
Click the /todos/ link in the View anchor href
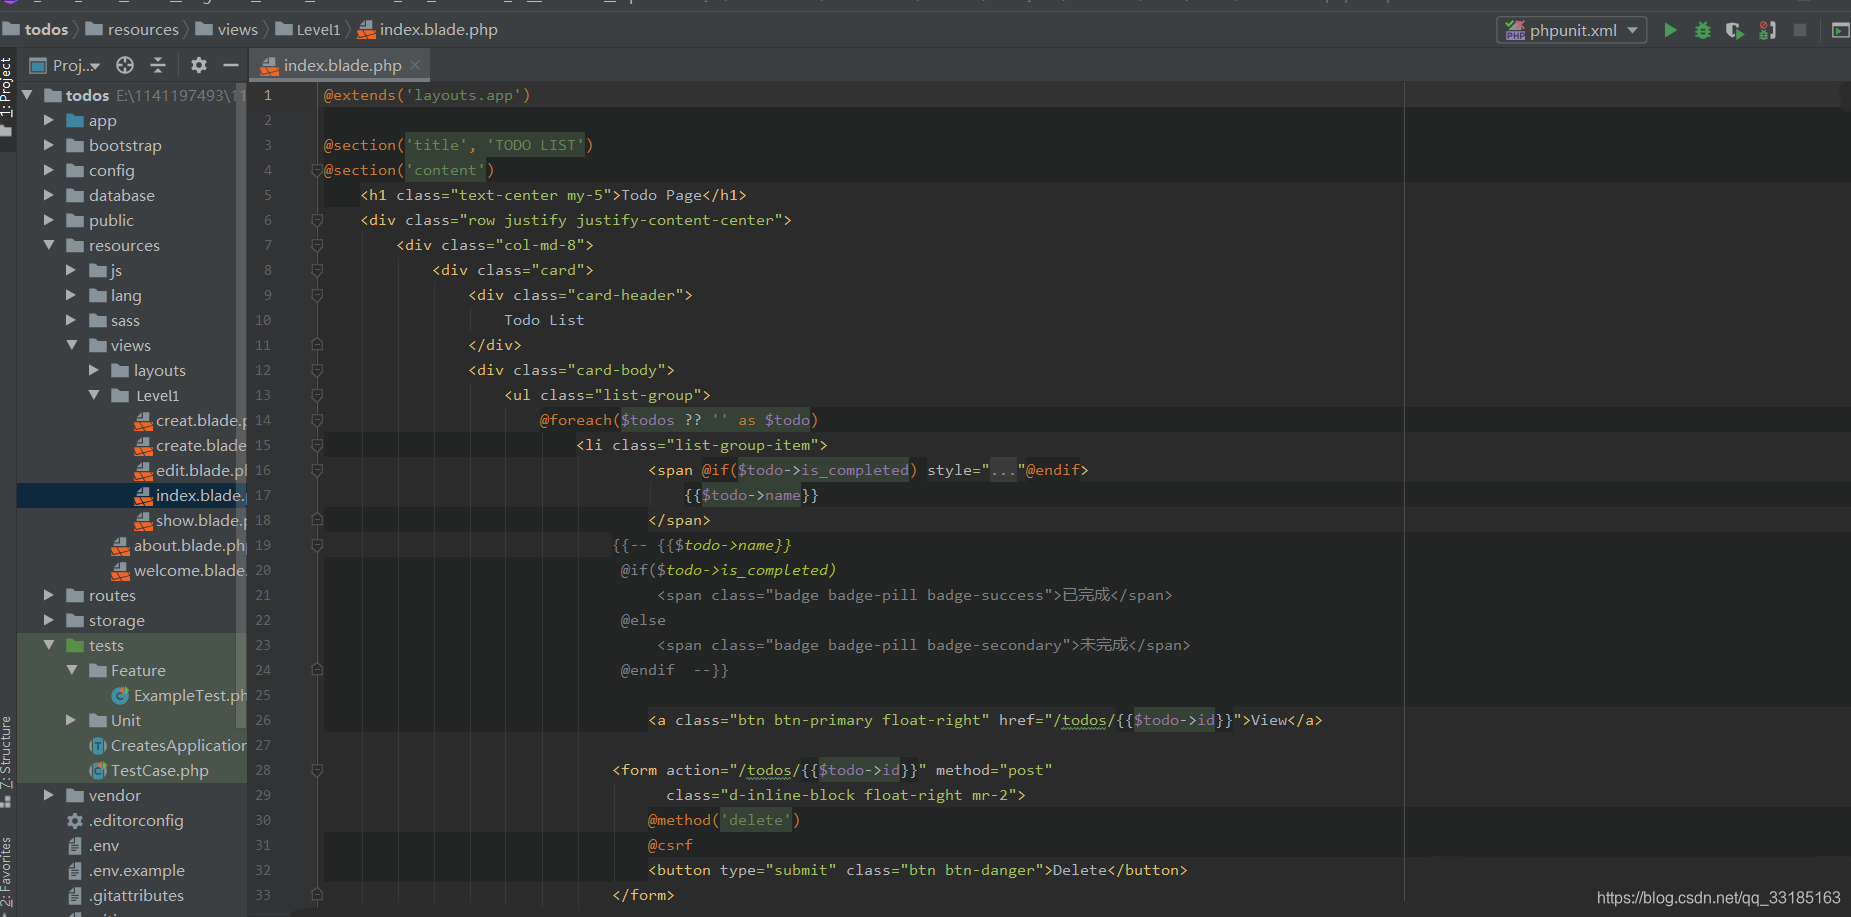[1084, 720]
